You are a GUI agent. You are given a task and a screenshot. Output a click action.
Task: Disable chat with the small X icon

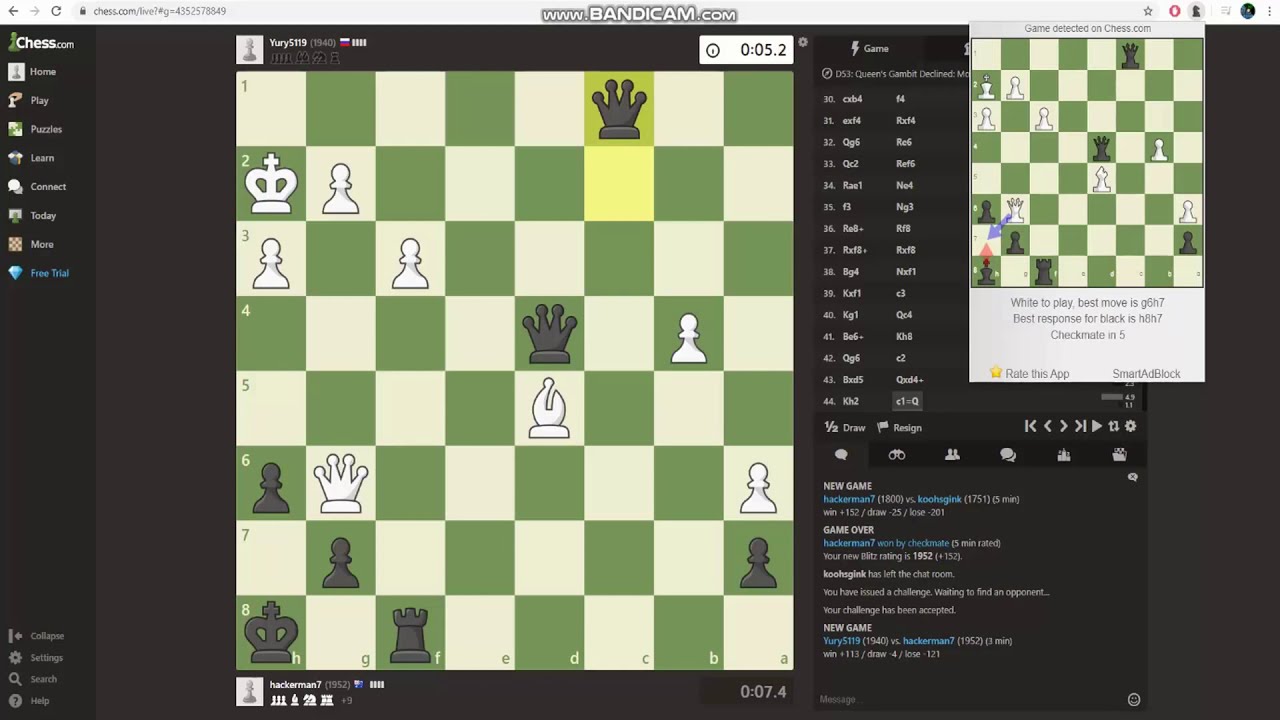tap(1133, 477)
